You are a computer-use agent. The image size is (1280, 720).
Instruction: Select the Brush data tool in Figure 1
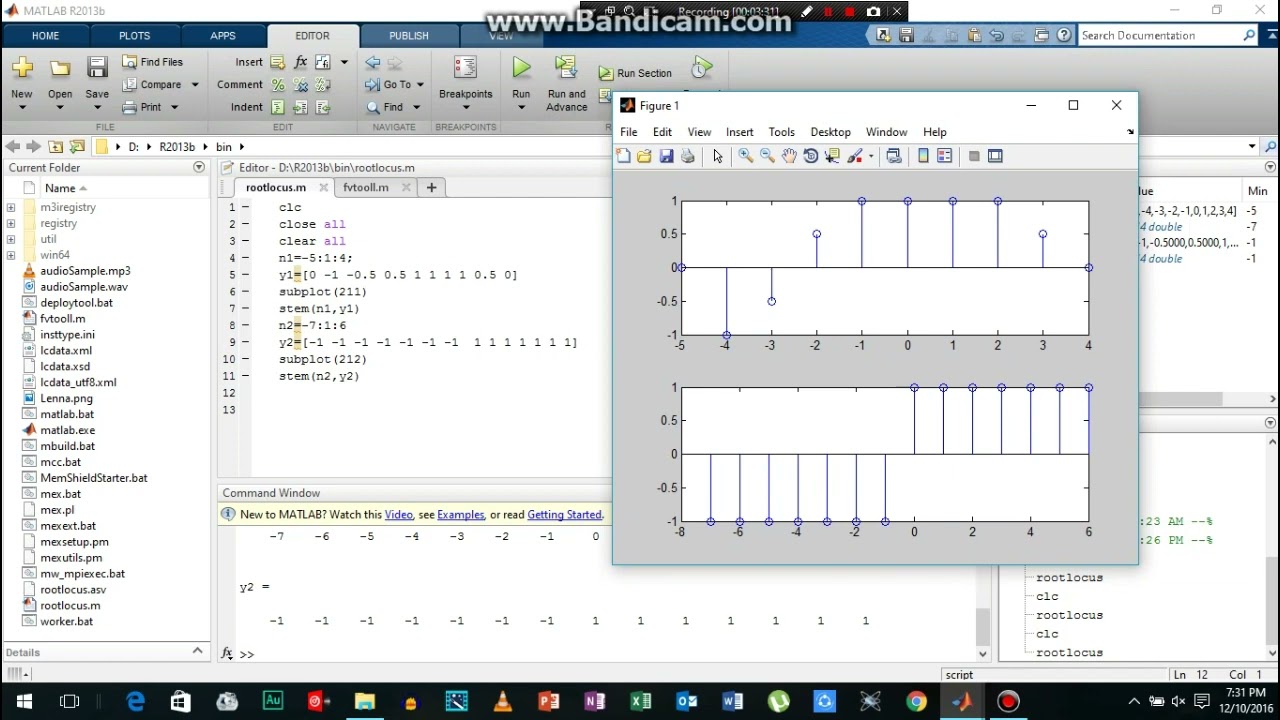(855, 156)
